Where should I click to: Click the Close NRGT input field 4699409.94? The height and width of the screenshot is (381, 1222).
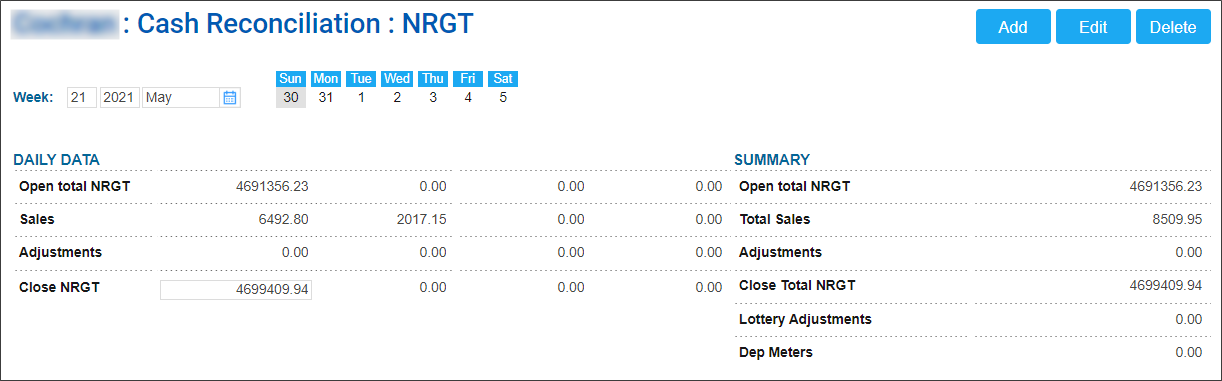(236, 290)
